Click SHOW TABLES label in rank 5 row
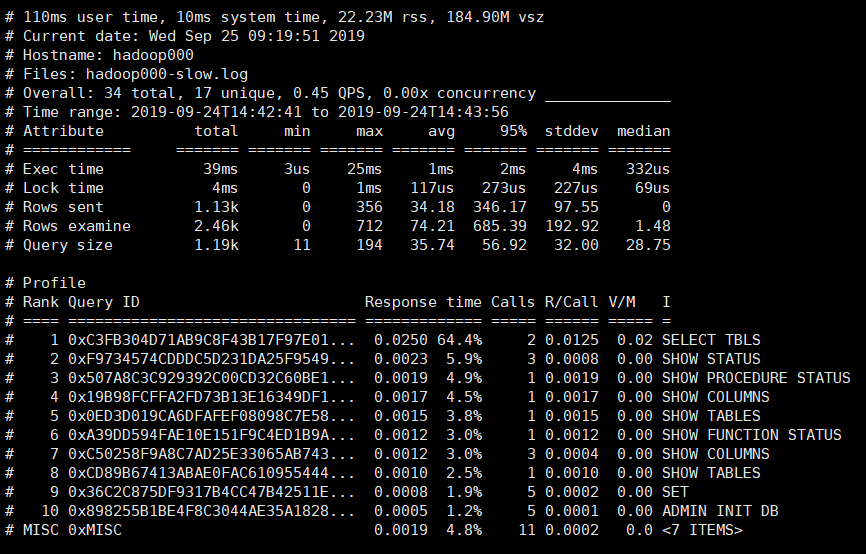The width and height of the screenshot is (866, 554). pyautogui.click(x=711, y=416)
